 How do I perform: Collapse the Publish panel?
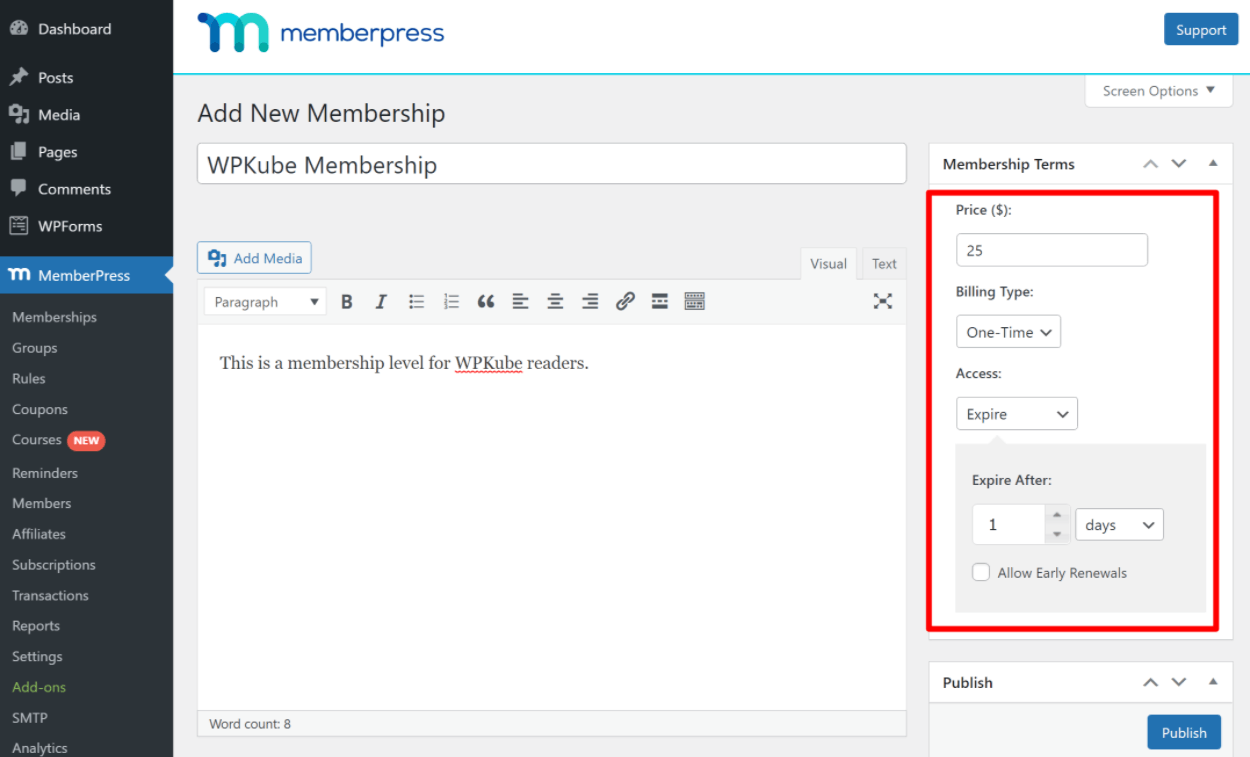[x=1213, y=682]
